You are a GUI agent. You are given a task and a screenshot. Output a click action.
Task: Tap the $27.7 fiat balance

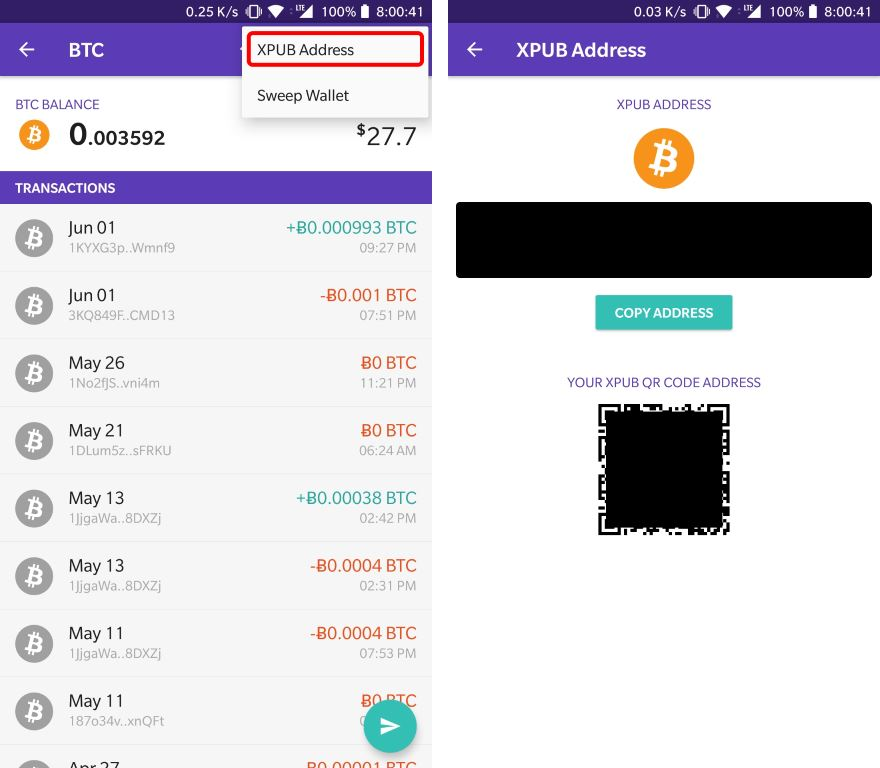point(386,136)
